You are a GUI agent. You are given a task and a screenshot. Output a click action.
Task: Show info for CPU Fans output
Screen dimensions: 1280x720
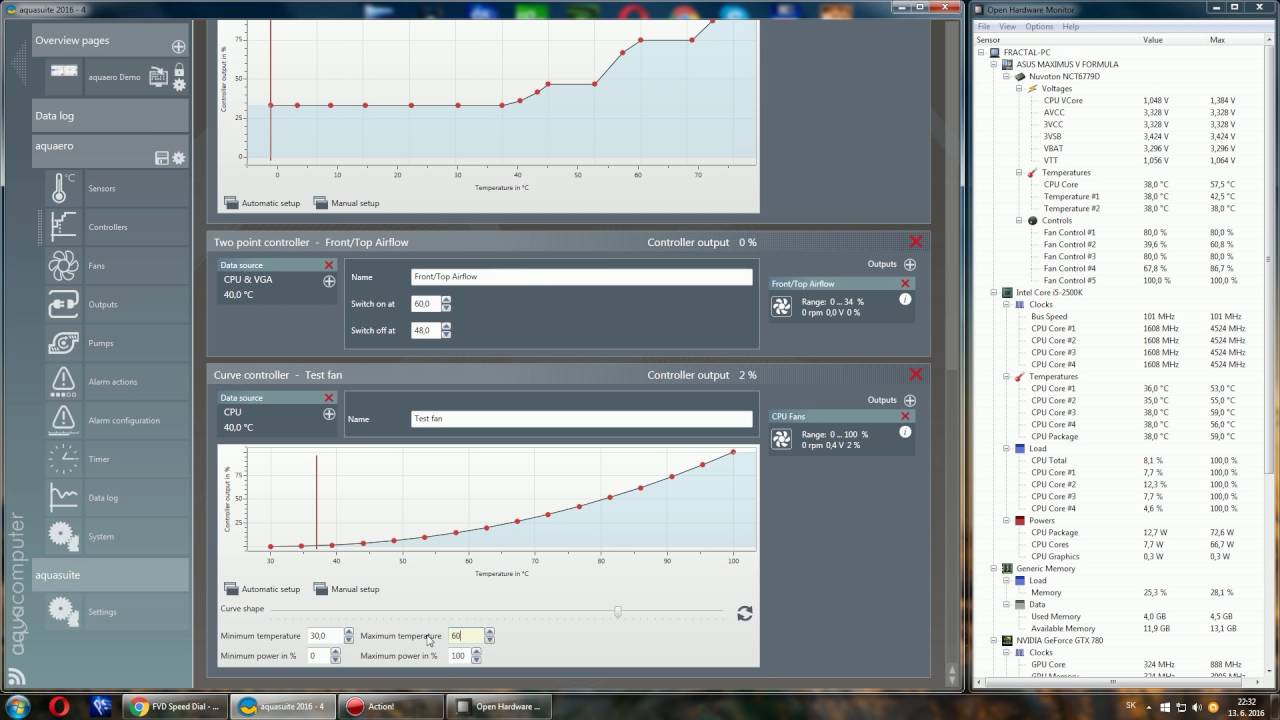905,432
